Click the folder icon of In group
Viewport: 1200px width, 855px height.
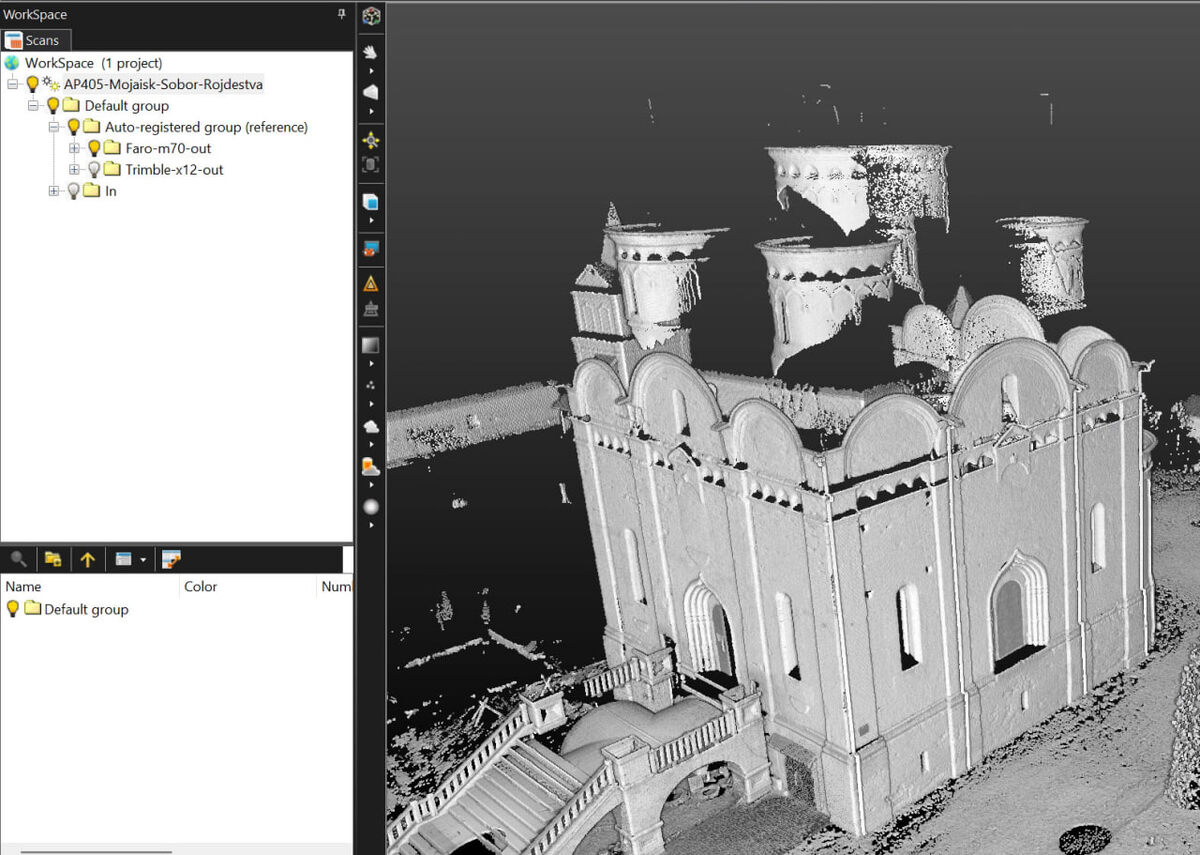tap(91, 190)
